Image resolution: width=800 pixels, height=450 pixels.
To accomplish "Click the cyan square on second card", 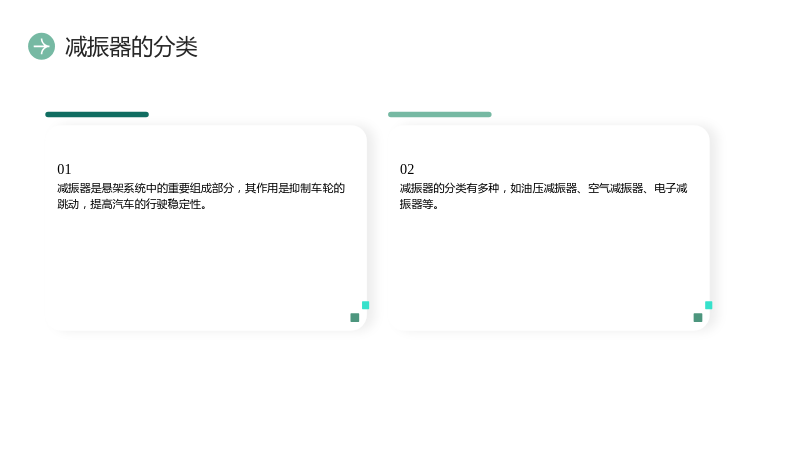I will [x=709, y=305].
